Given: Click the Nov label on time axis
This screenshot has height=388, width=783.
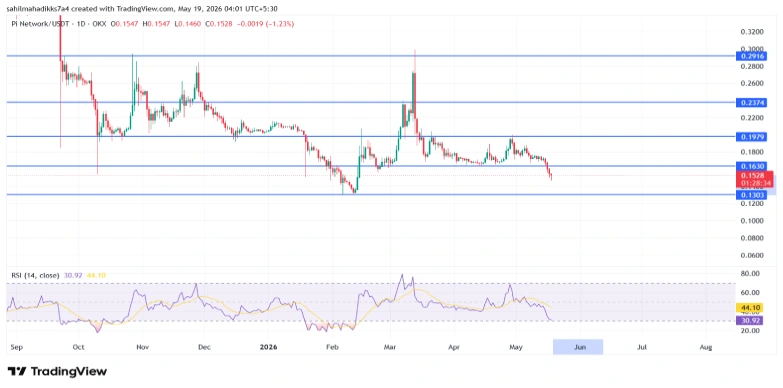Looking at the screenshot, I should (142, 346).
